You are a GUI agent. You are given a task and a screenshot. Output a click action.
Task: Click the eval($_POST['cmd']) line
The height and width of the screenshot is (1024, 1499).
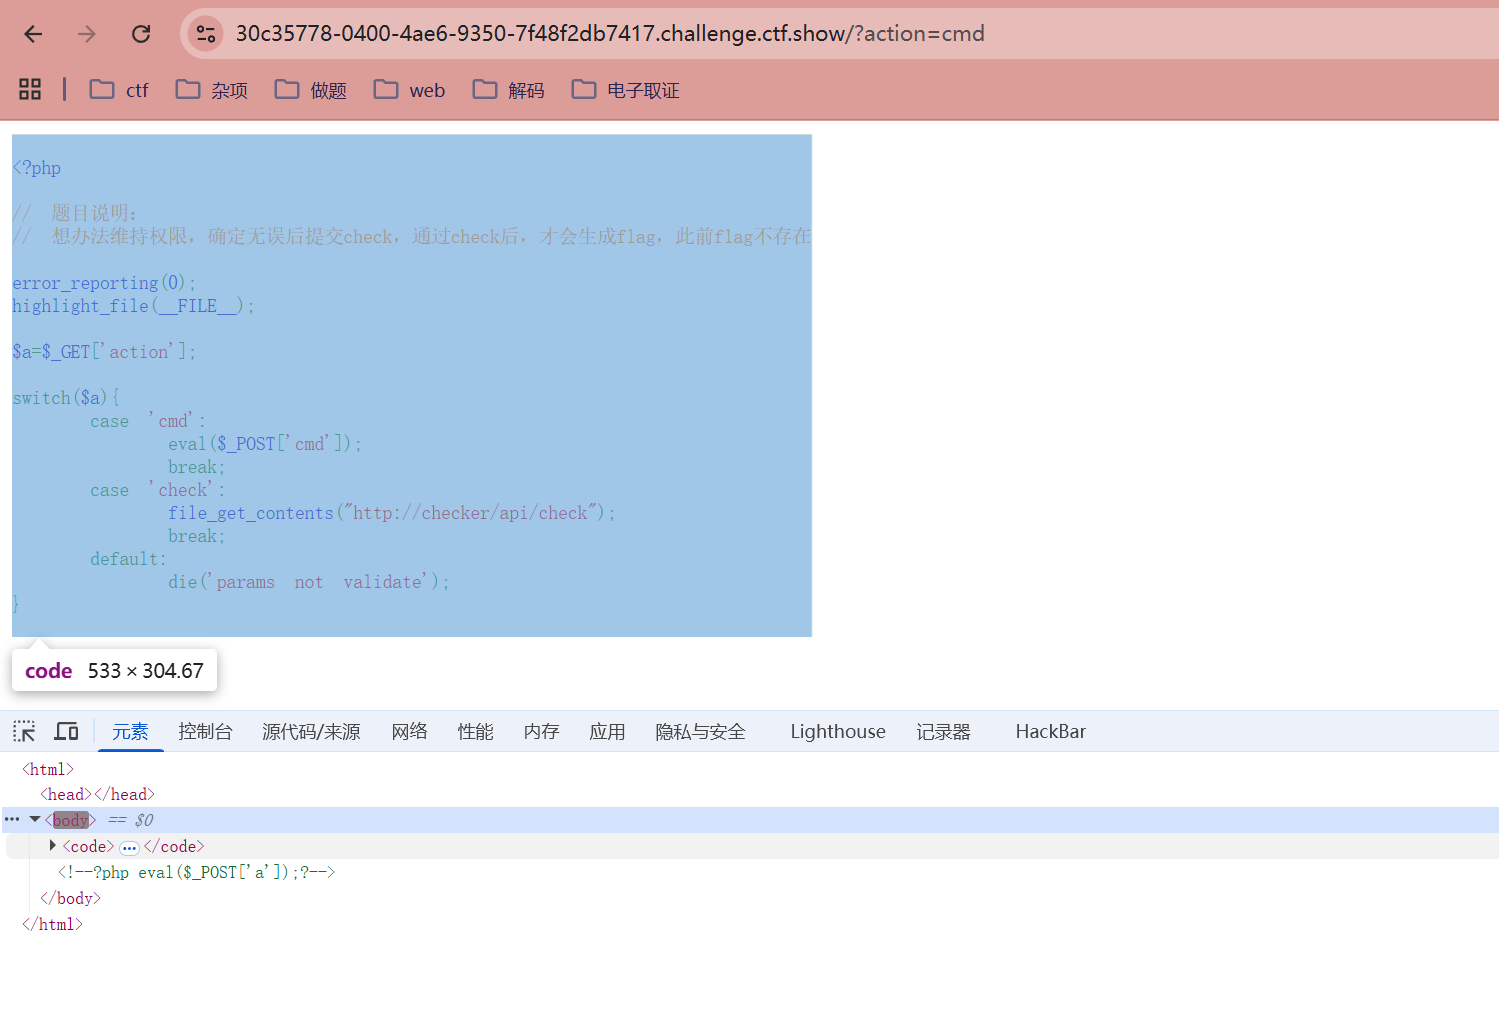(265, 444)
